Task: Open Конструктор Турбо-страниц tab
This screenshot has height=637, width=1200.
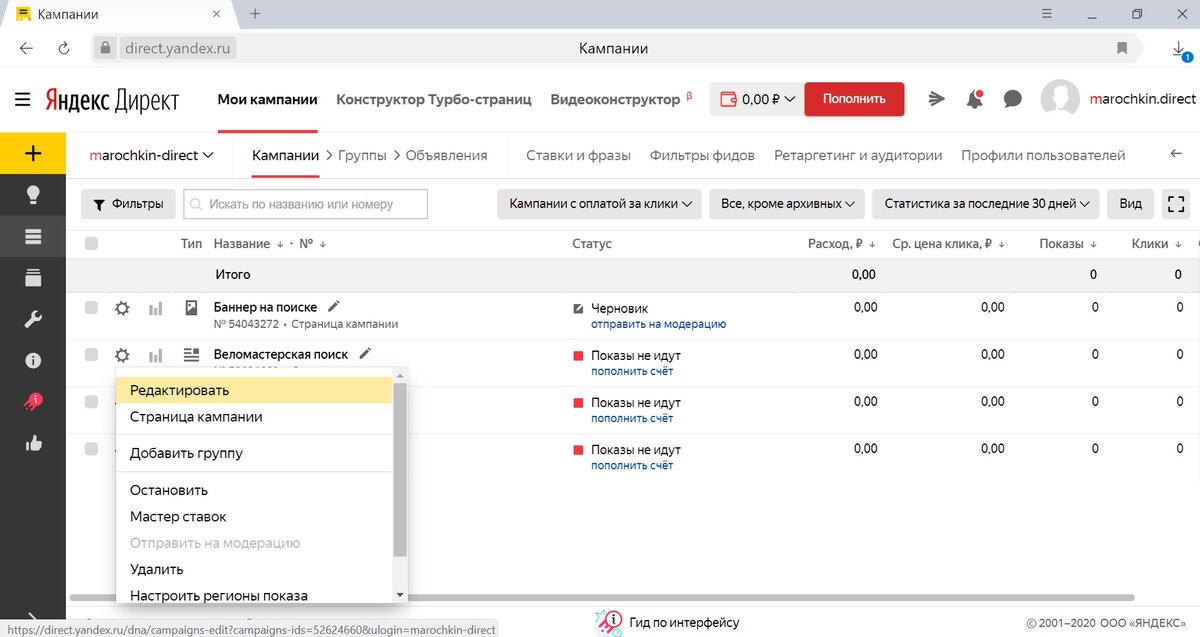Action: click(x=434, y=99)
